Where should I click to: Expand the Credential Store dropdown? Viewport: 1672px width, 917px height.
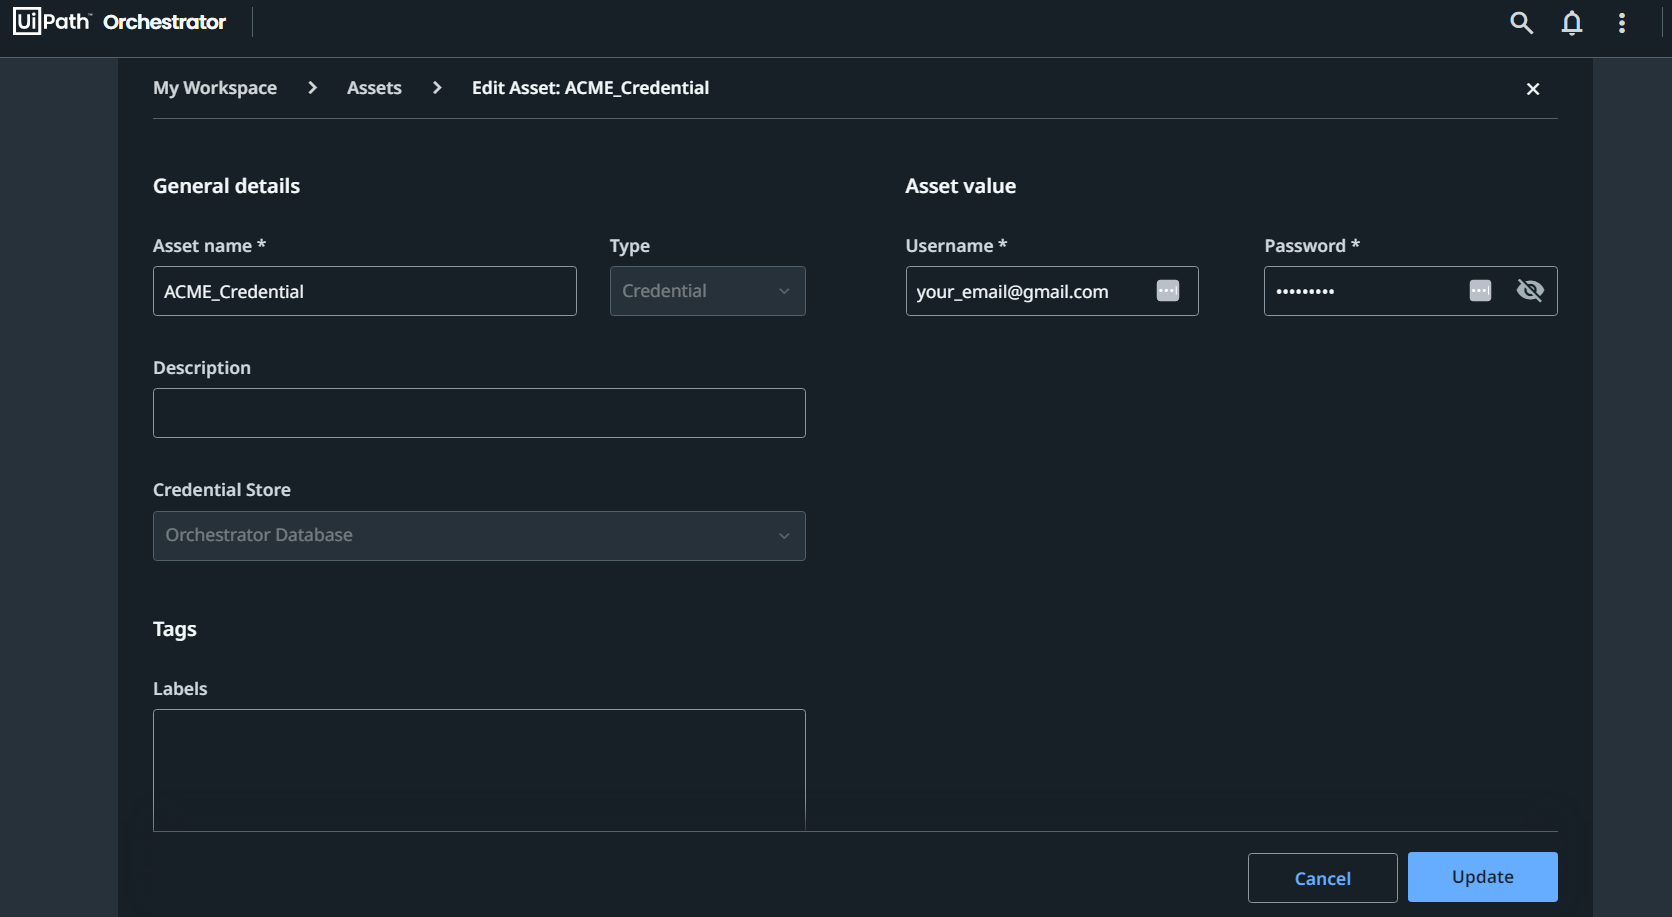(x=479, y=536)
